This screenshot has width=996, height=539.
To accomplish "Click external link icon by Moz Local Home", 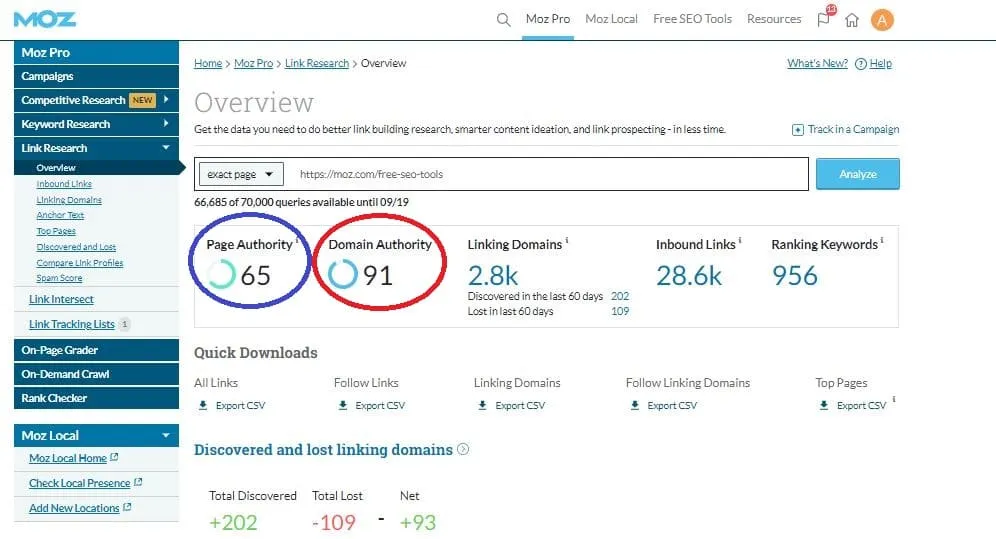I will click(114, 457).
